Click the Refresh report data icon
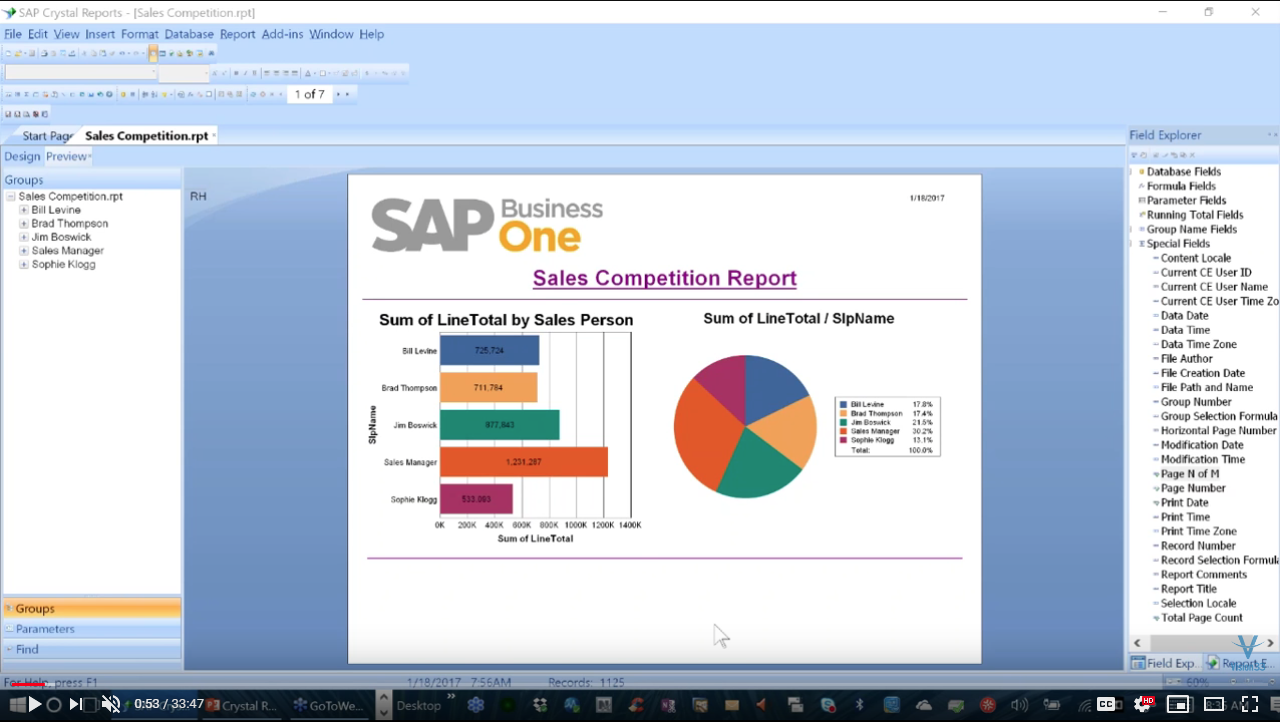Screen dimensions: 1280x722 coord(253,94)
